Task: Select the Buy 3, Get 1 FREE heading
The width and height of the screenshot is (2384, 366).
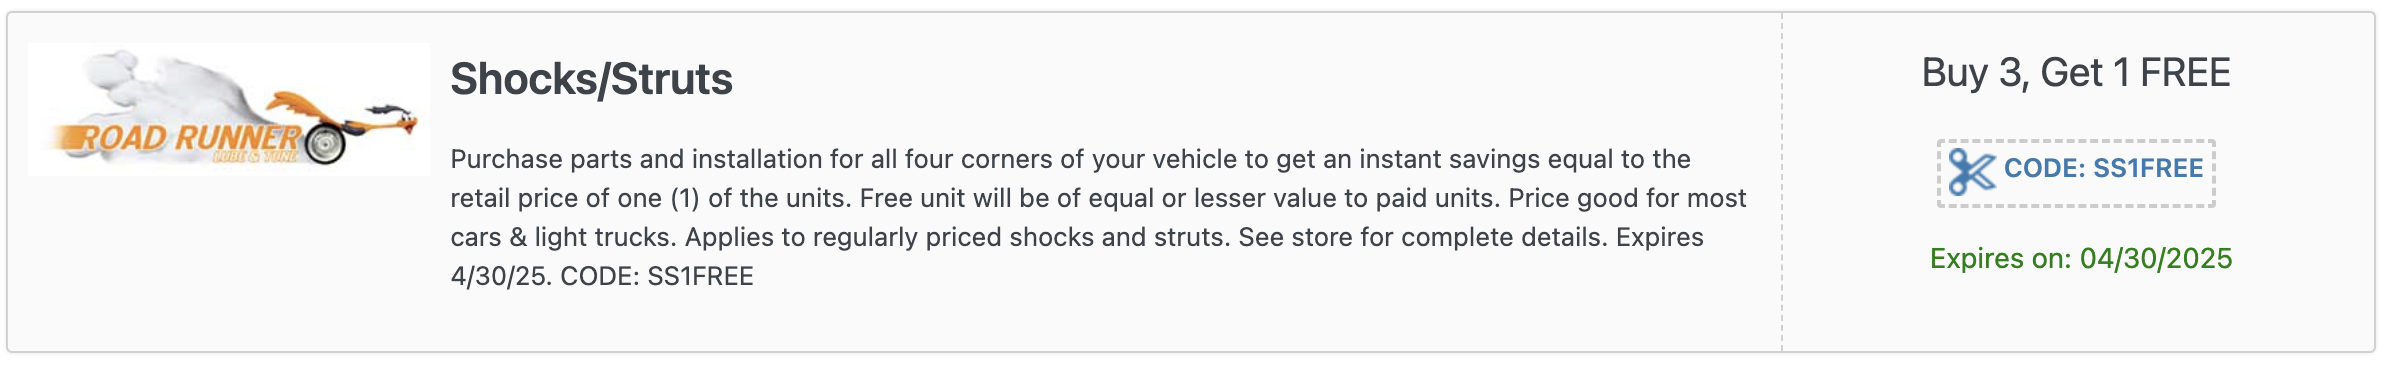Action: pos(2076,73)
